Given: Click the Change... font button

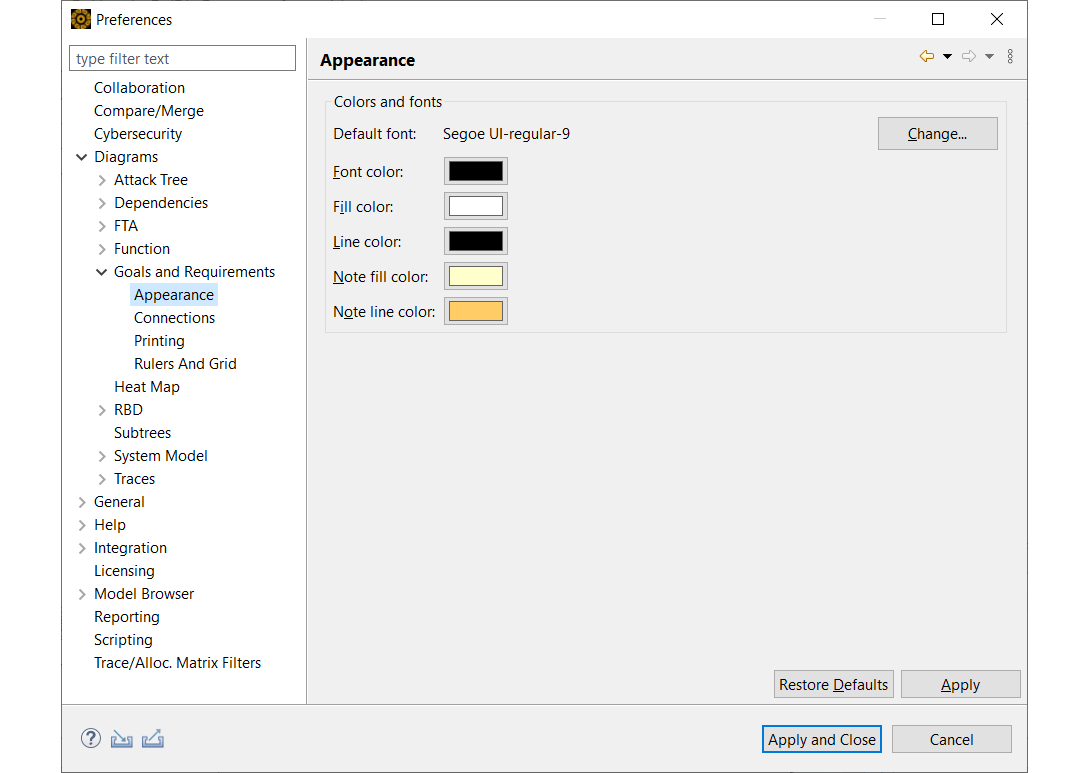Looking at the screenshot, I should point(937,134).
